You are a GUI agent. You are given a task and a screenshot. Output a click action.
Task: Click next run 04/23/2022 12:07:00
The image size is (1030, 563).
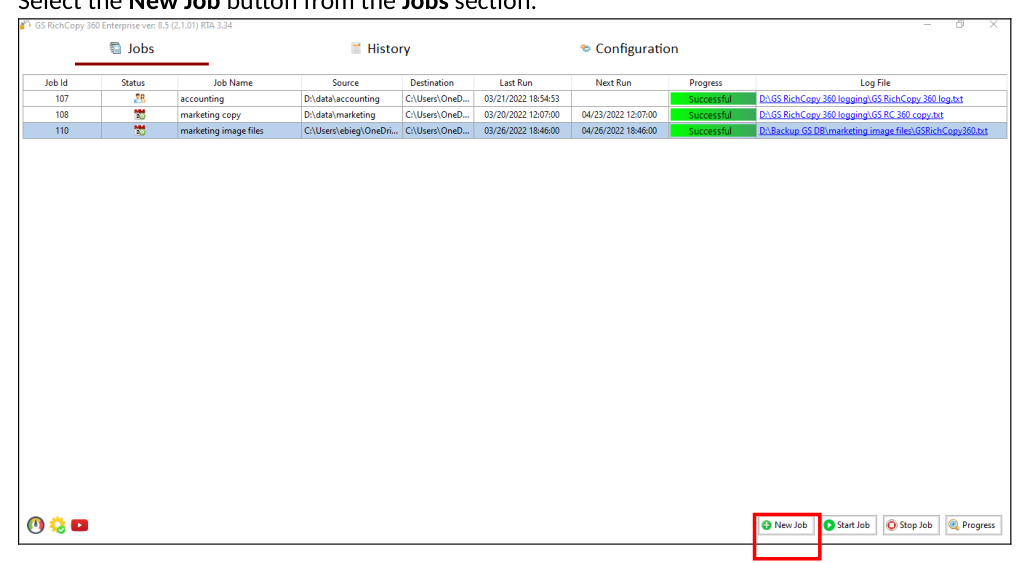coord(619,114)
